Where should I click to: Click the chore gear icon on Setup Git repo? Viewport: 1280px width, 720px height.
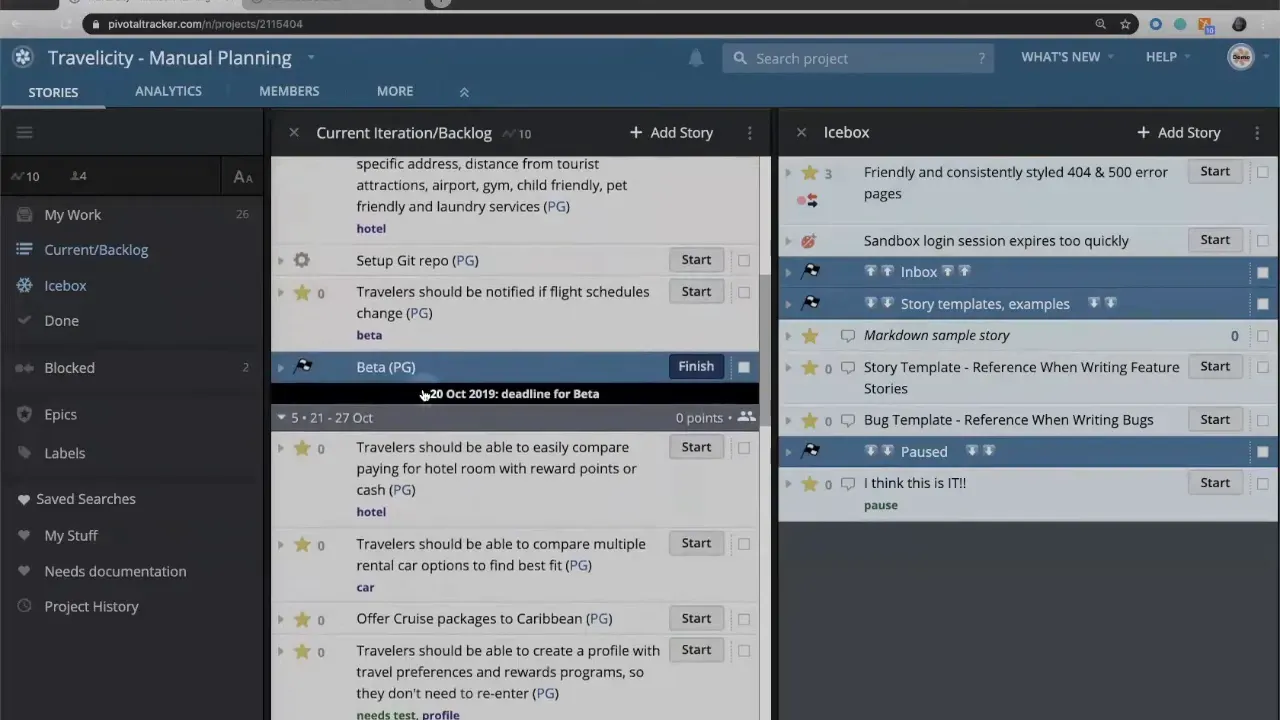click(x=301, y=260)
